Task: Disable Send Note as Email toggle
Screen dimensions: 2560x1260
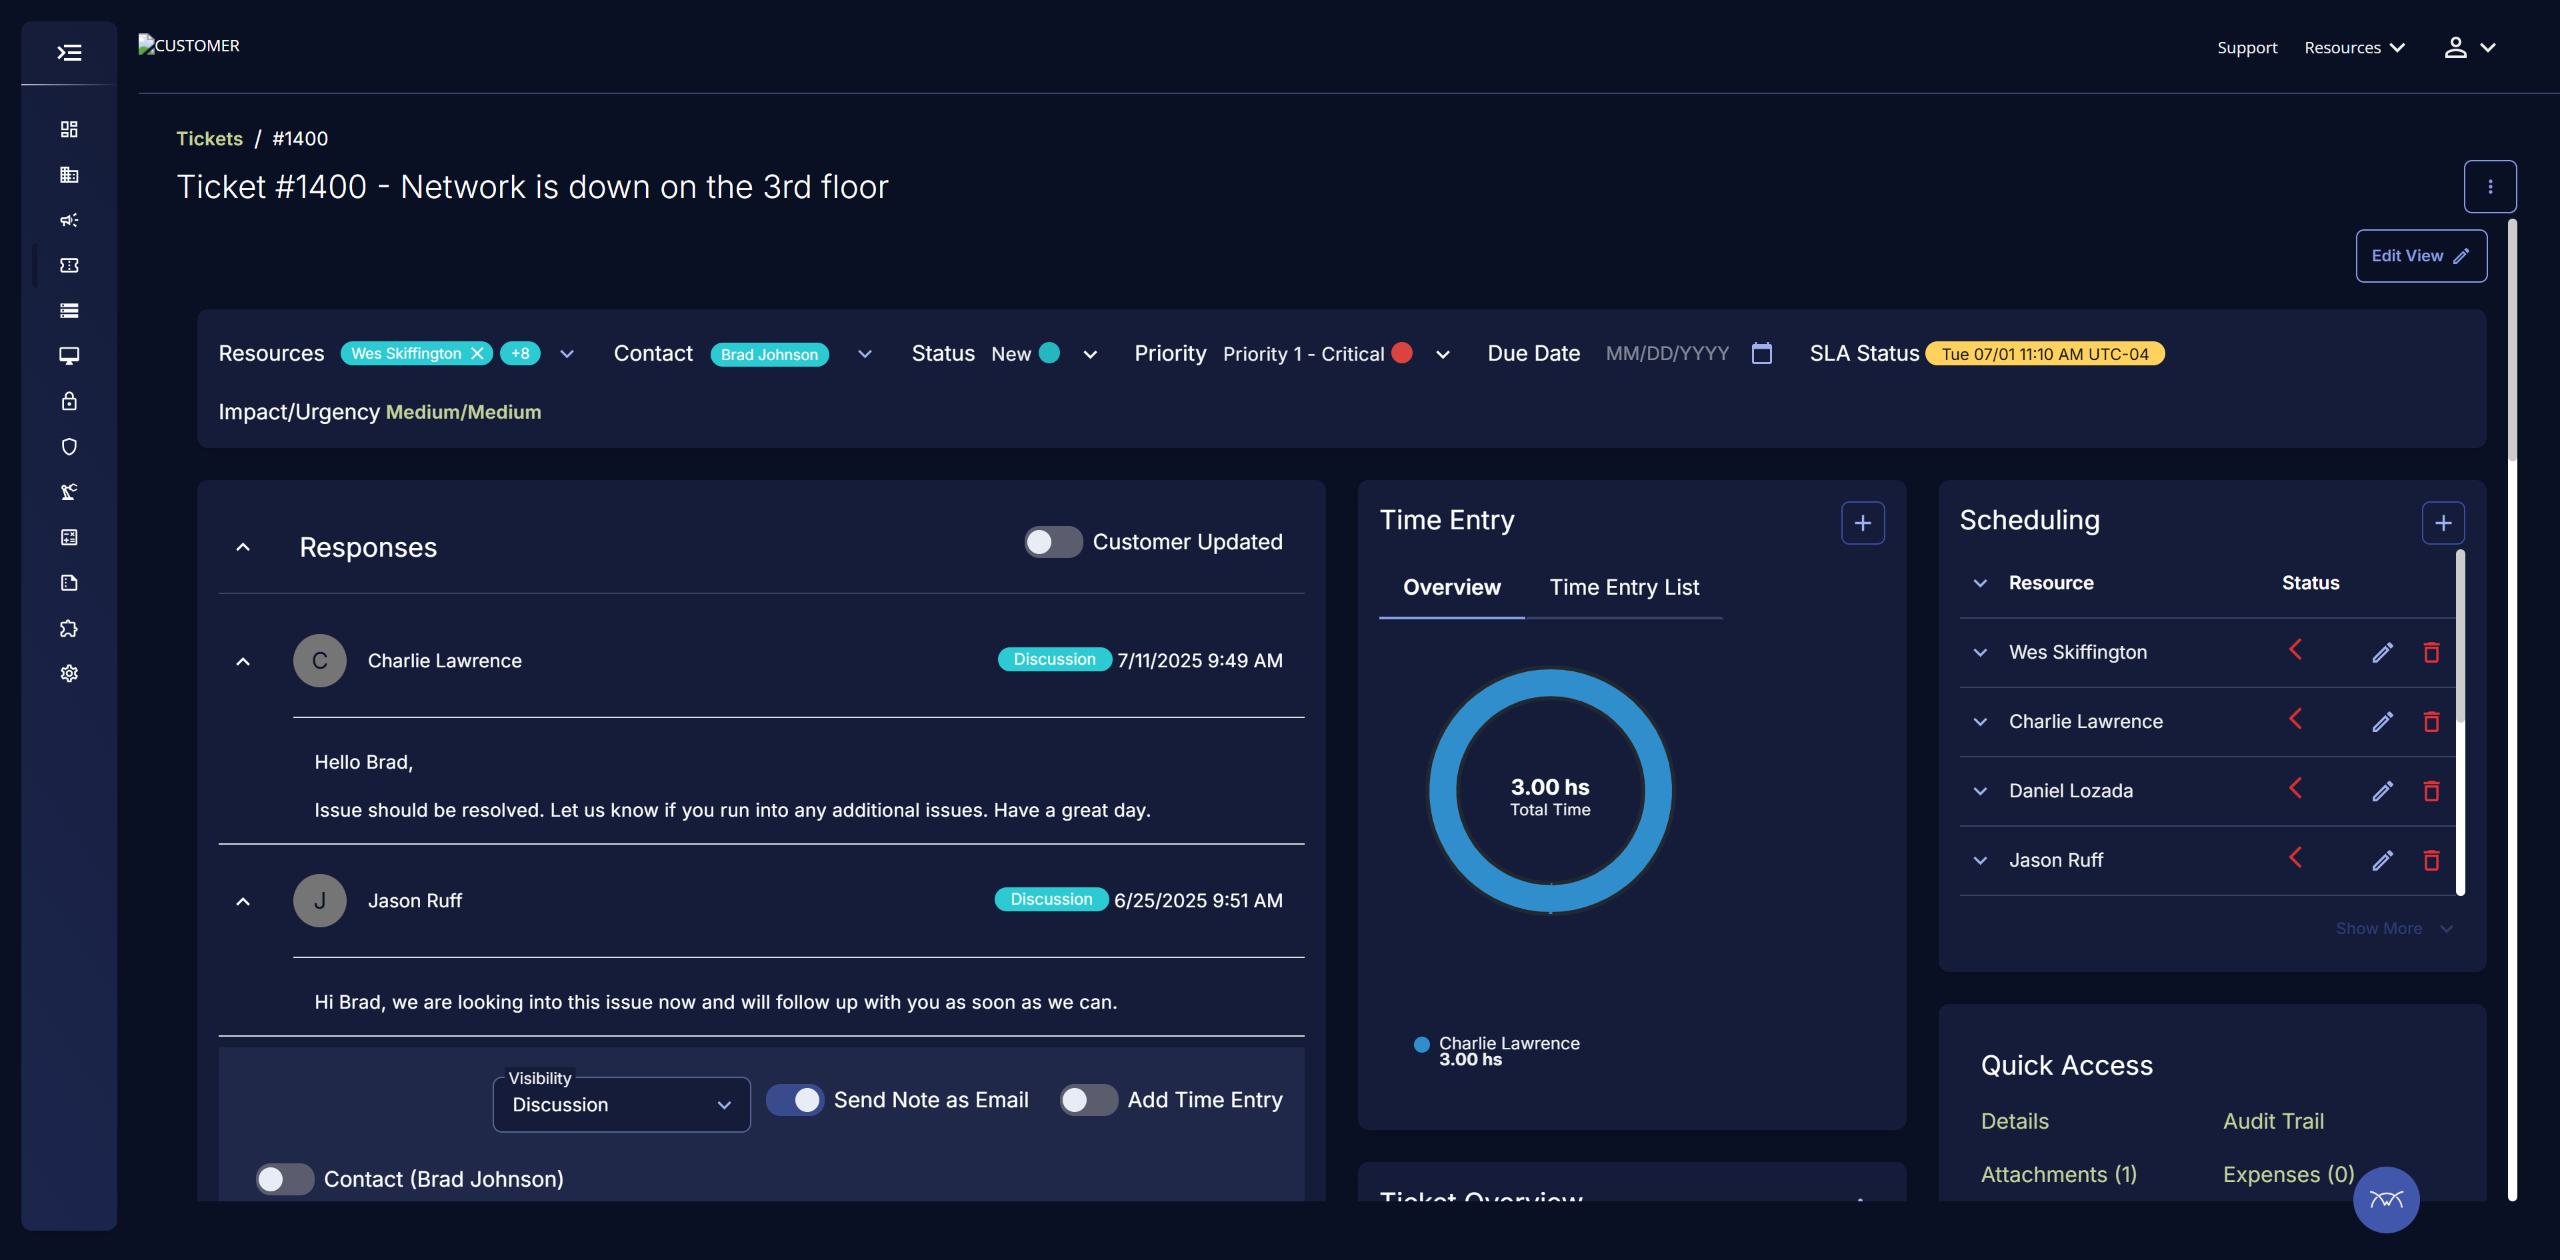Action: tap(796, 1100)
